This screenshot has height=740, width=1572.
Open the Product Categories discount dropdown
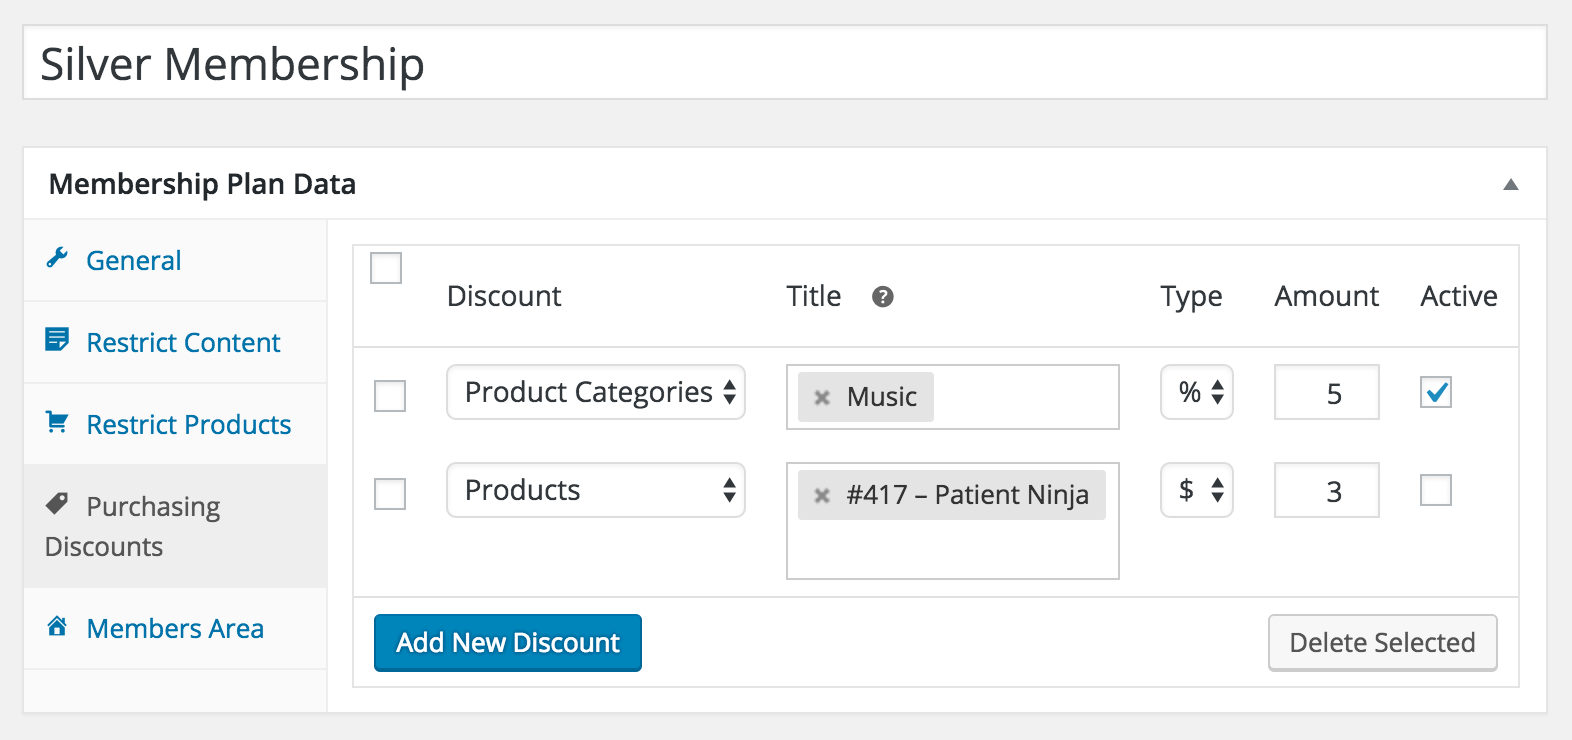[x=596, y=392]
